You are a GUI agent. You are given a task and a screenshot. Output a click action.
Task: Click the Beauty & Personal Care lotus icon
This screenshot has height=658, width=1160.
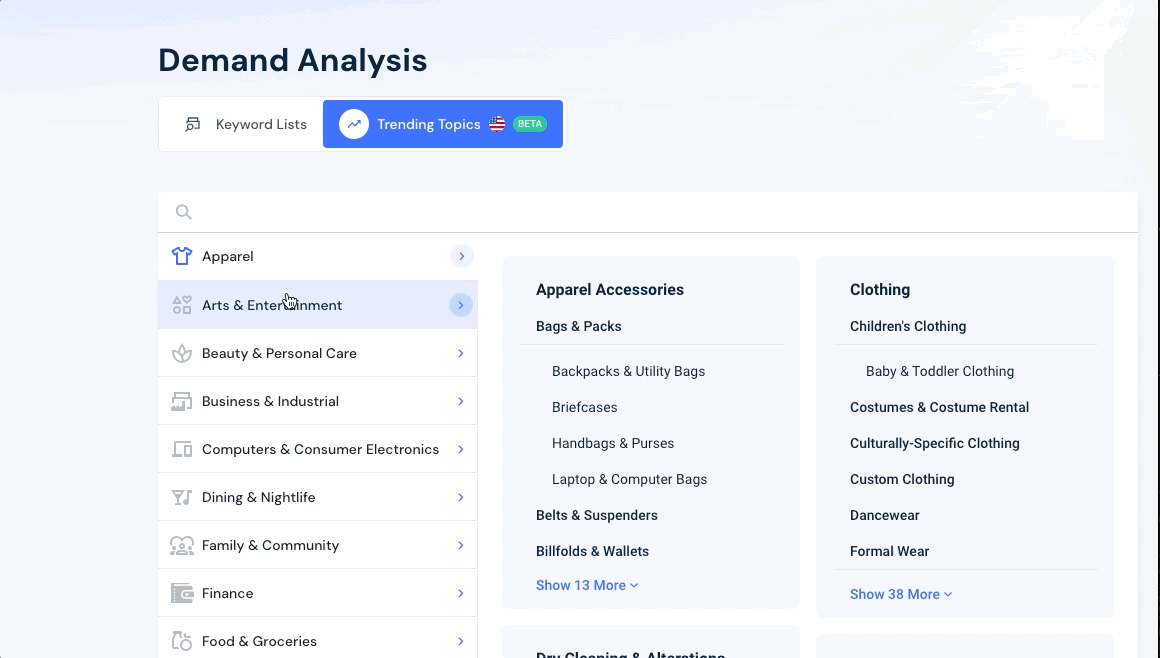[181, 353]
